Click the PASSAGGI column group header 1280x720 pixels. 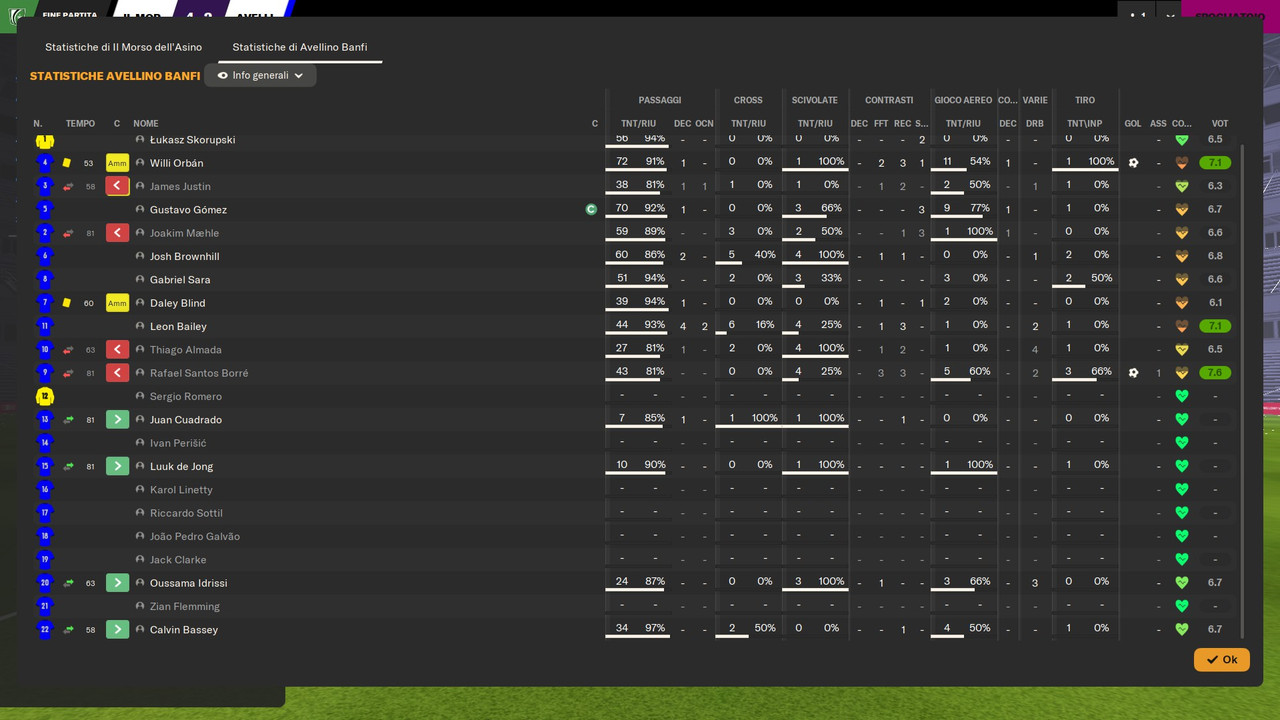pyautogui.click(x=660, y=100)
